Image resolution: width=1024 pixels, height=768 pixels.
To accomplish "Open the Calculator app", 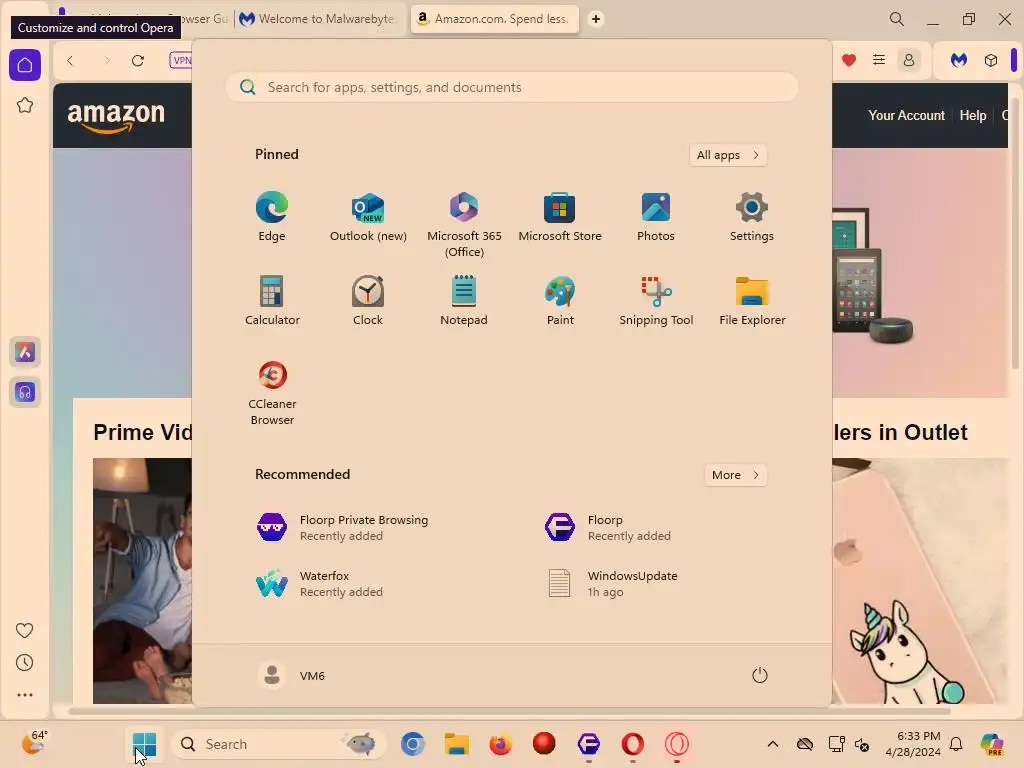I will click(x=272, y=301).
